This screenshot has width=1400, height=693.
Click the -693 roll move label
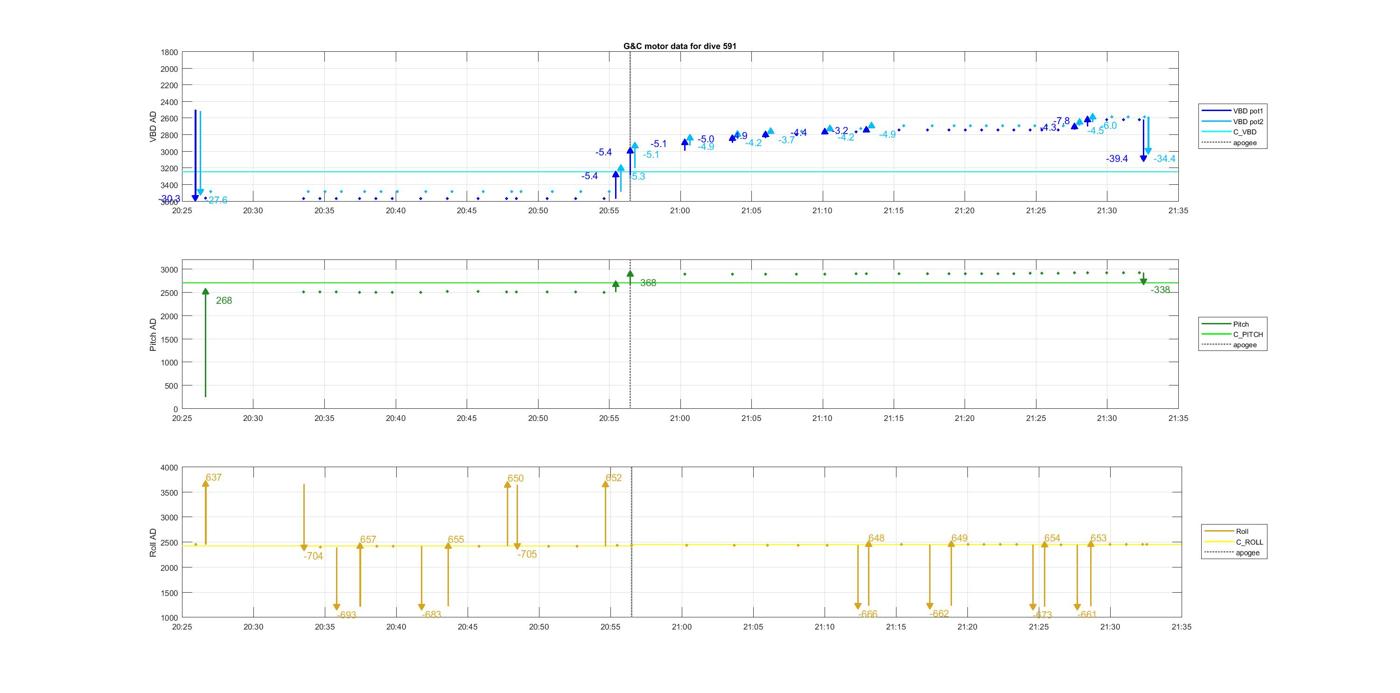click(346, 615)
